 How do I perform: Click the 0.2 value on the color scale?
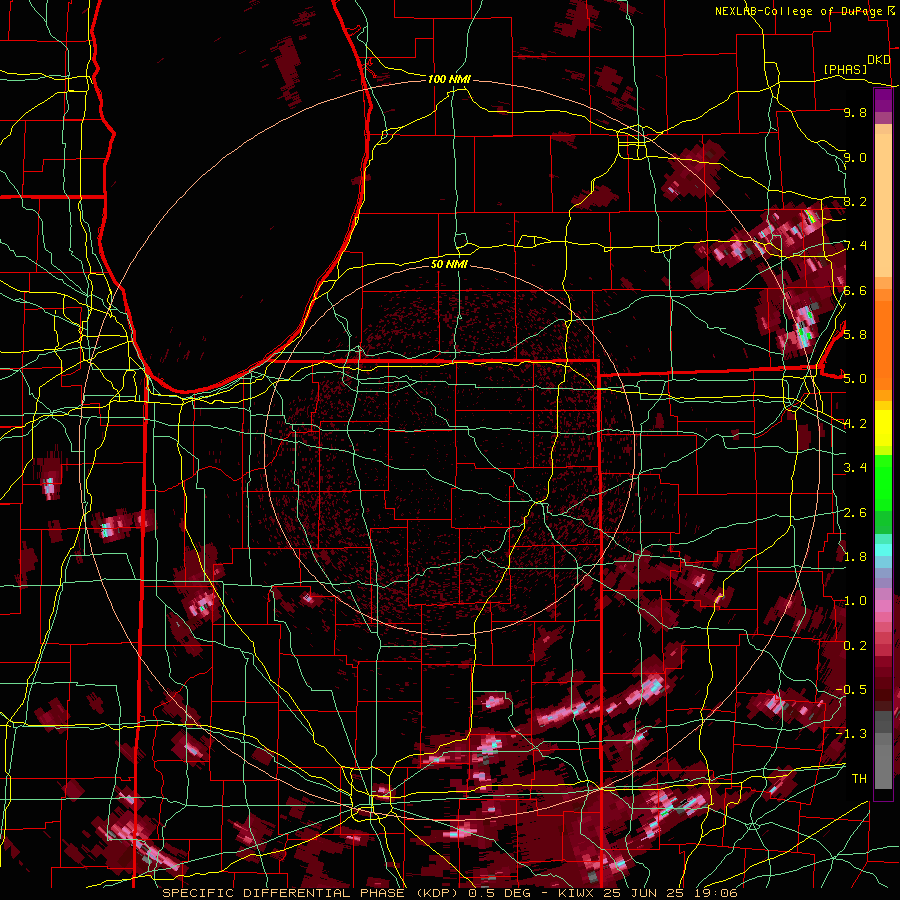(x=855, y=646)
